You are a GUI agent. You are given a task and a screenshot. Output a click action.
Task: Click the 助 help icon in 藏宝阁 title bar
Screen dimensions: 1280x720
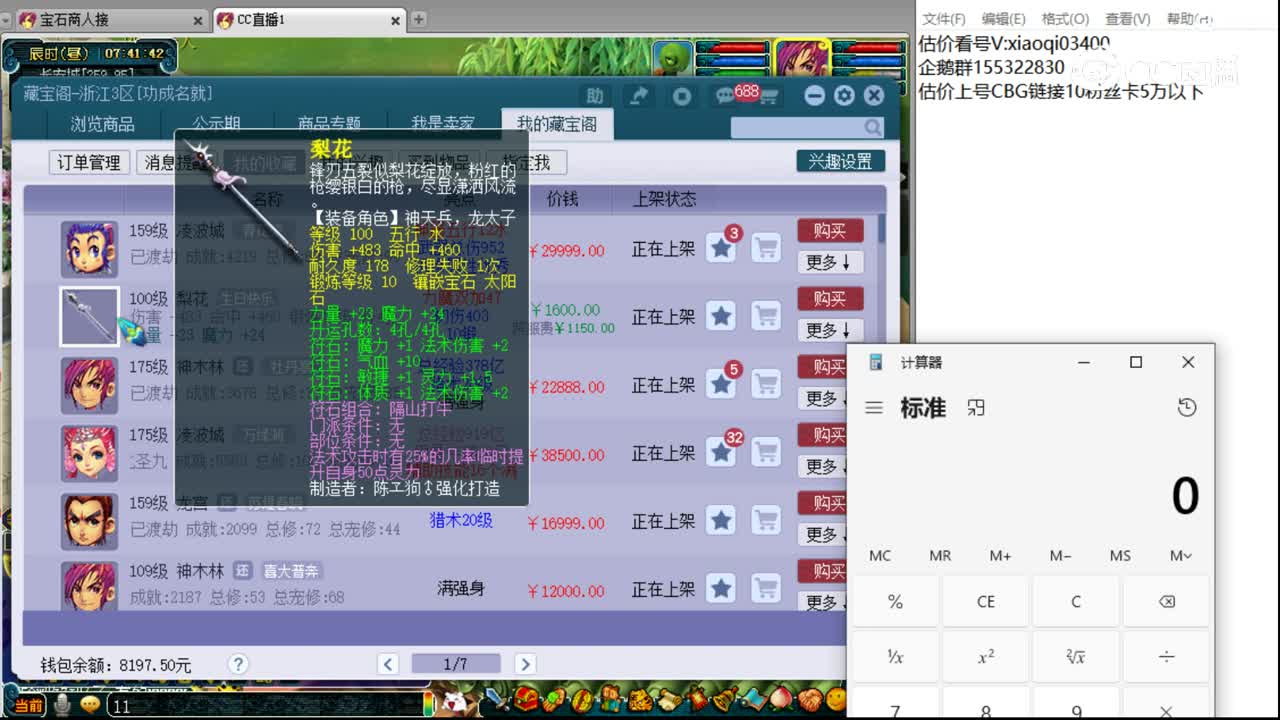click(x=595, y=96)
